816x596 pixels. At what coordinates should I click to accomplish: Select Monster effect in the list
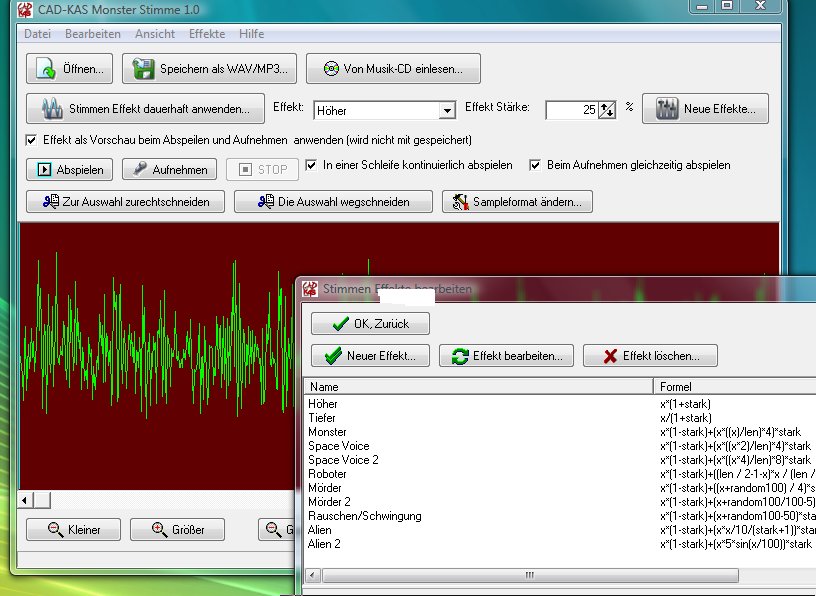pos(327,432)
